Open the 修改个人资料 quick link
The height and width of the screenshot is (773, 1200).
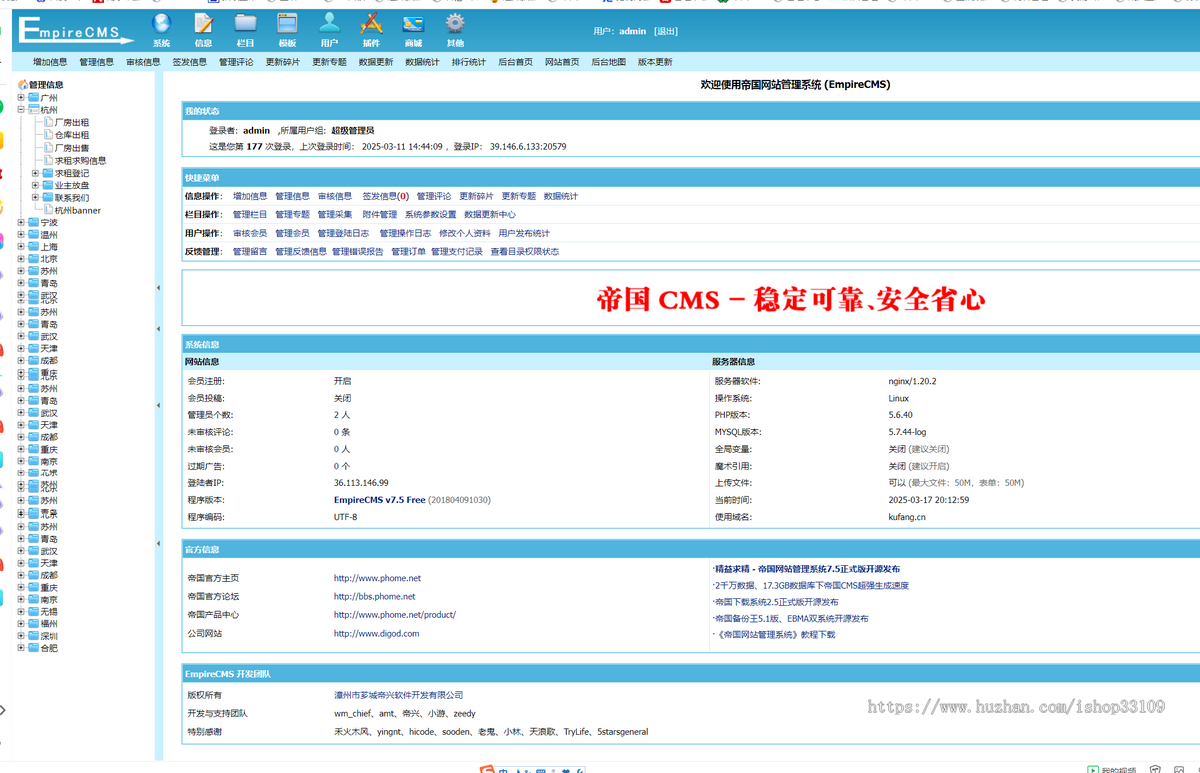pos(465,233)
